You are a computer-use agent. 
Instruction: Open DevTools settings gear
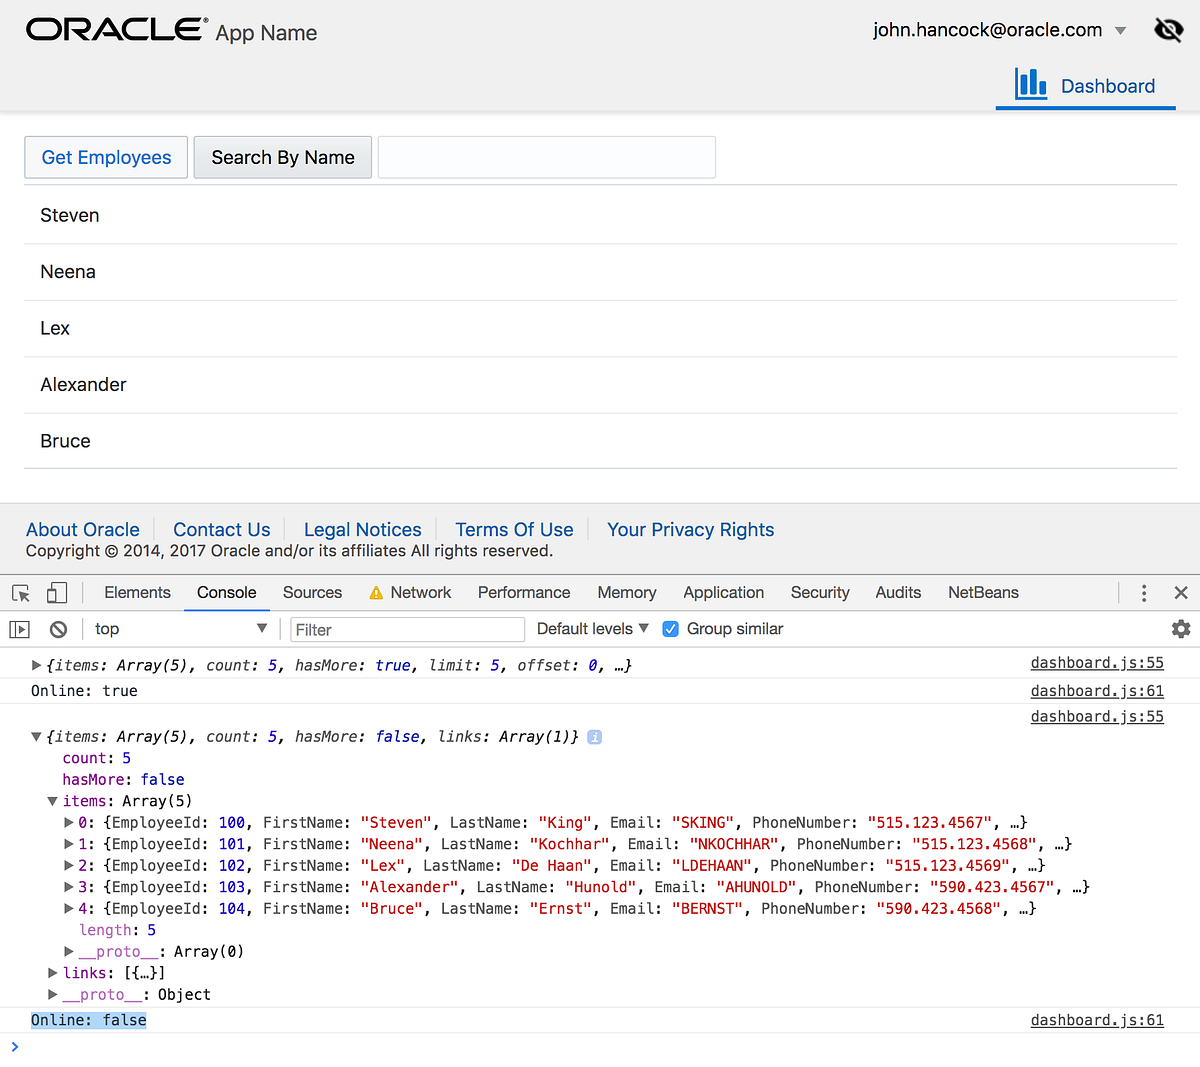coord(1180,629)
